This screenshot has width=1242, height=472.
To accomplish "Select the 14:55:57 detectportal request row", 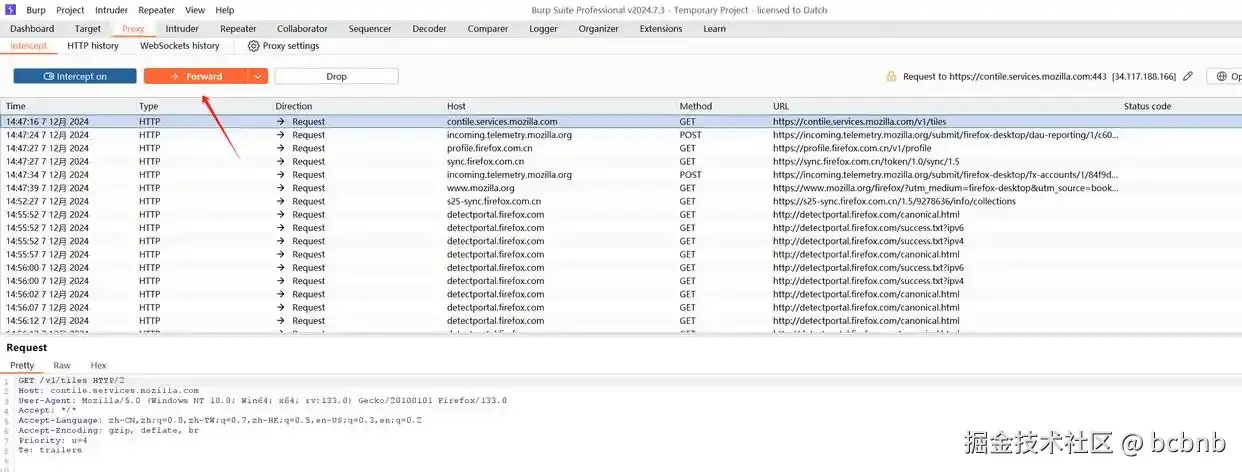I will coord(621,254).
